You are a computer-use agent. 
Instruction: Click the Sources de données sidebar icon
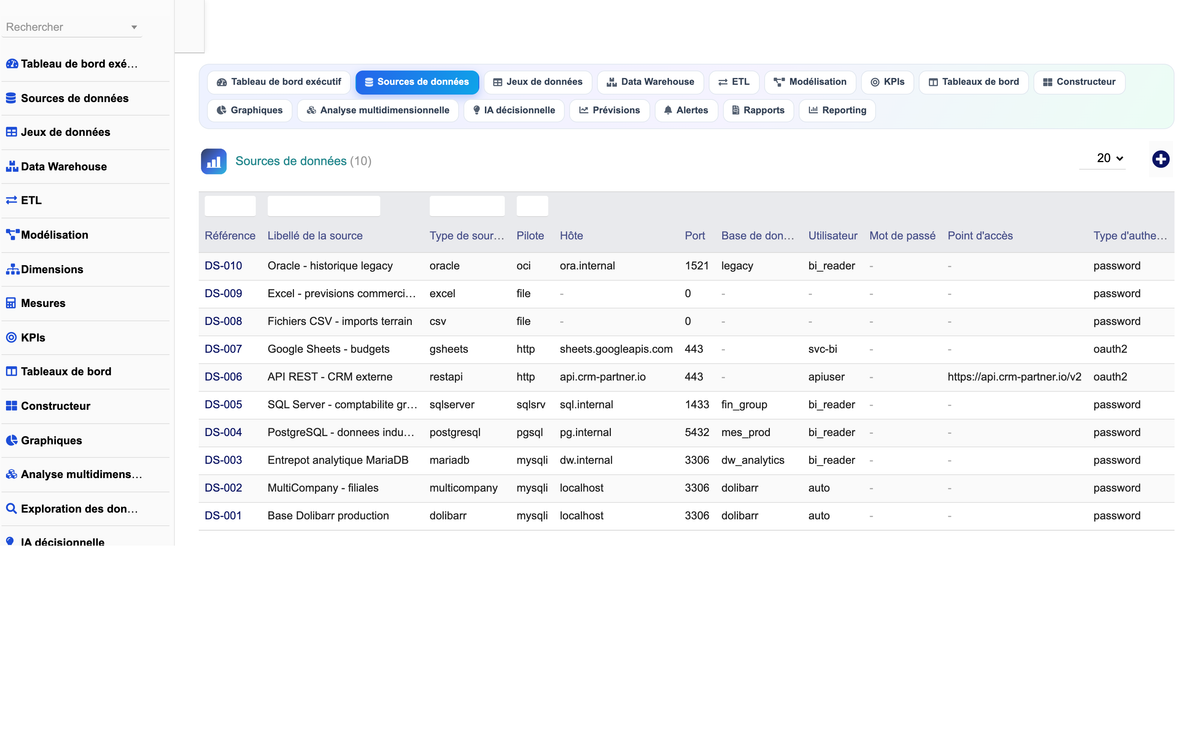coord(12,98)
